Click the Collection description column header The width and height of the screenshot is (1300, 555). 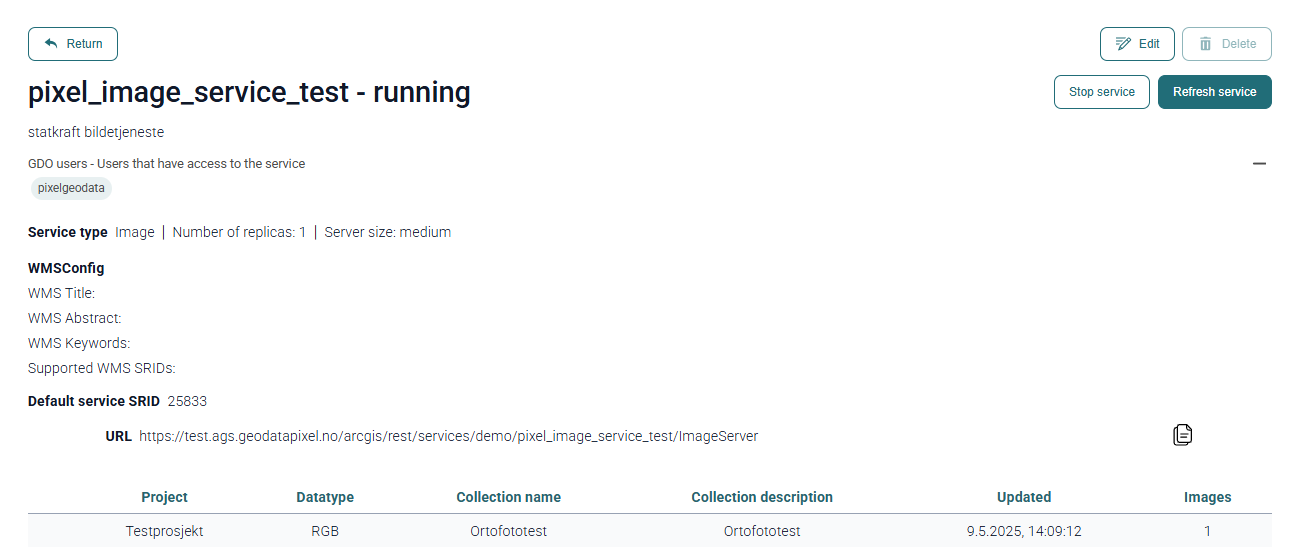(x=761, y=497)
